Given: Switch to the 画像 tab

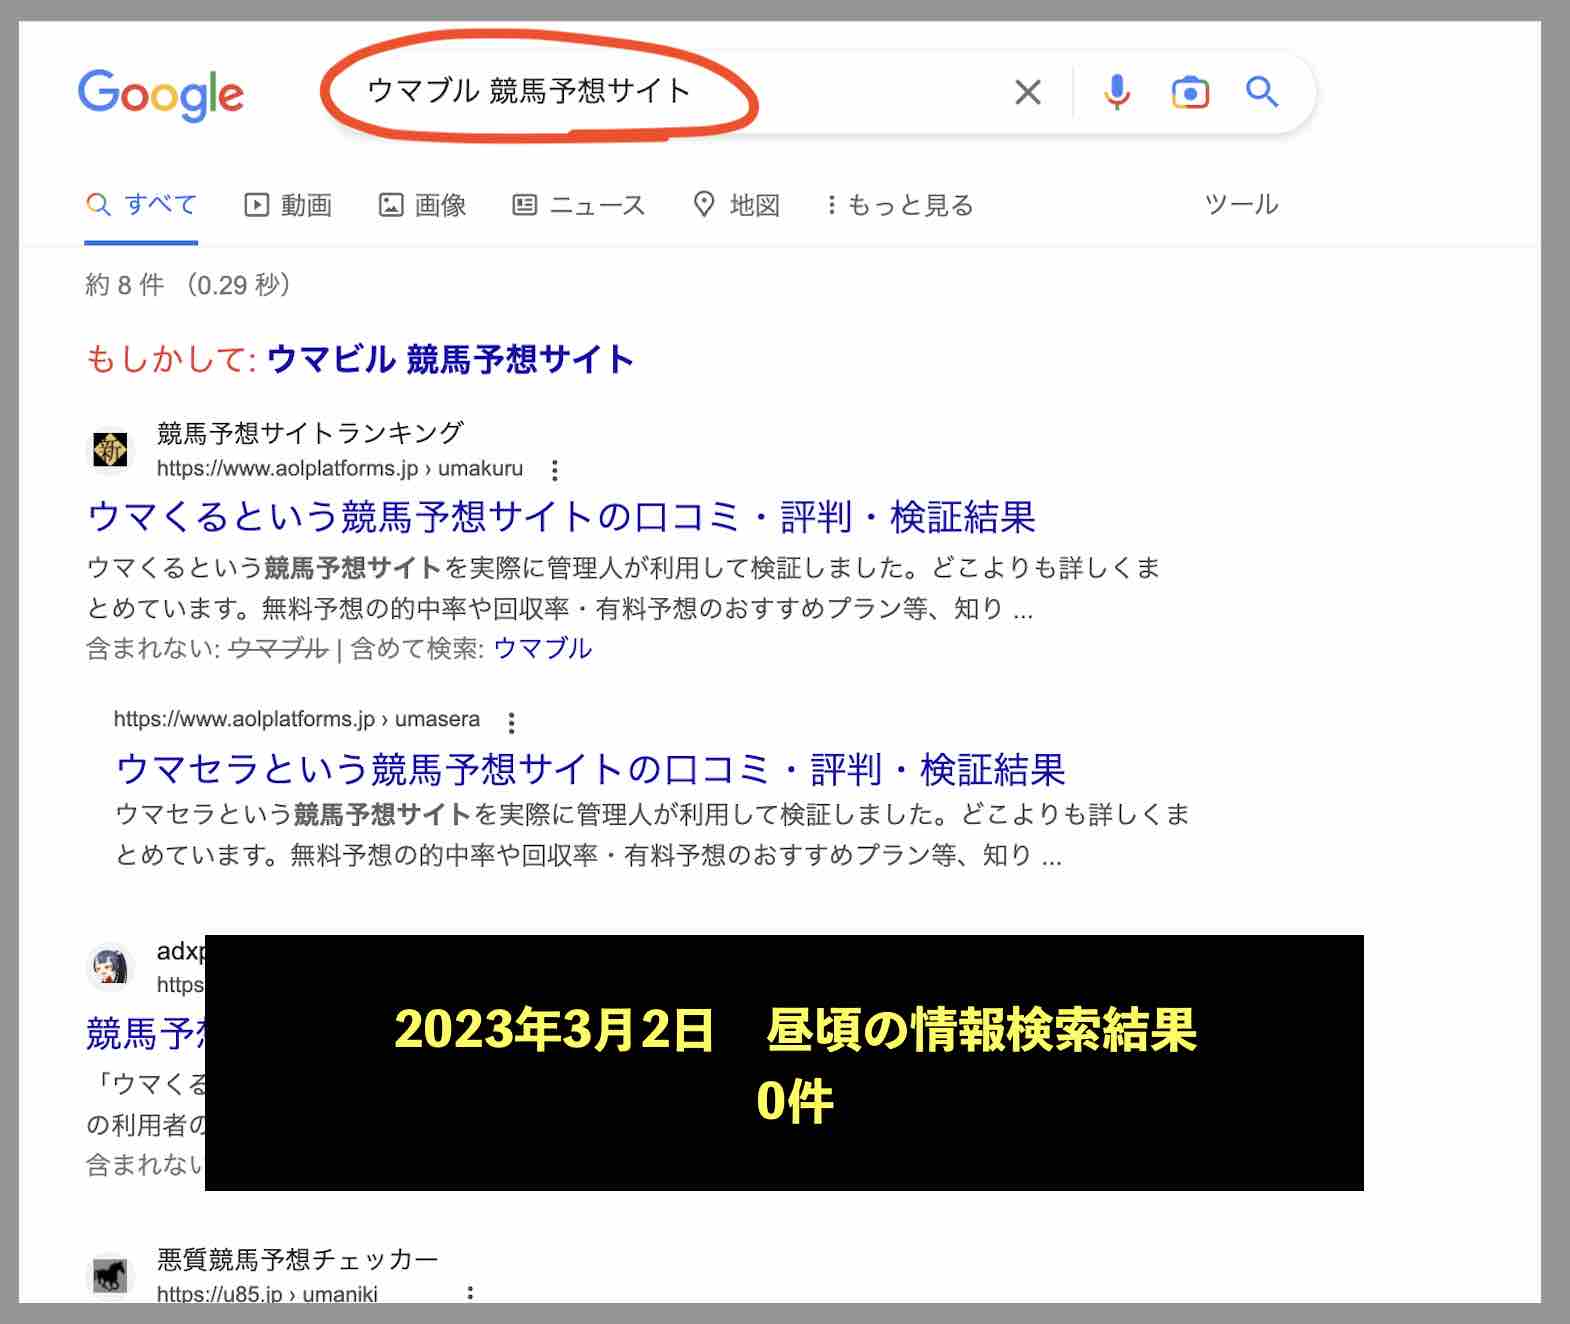Looking at the screenshot, I should [x=422, y=205].
